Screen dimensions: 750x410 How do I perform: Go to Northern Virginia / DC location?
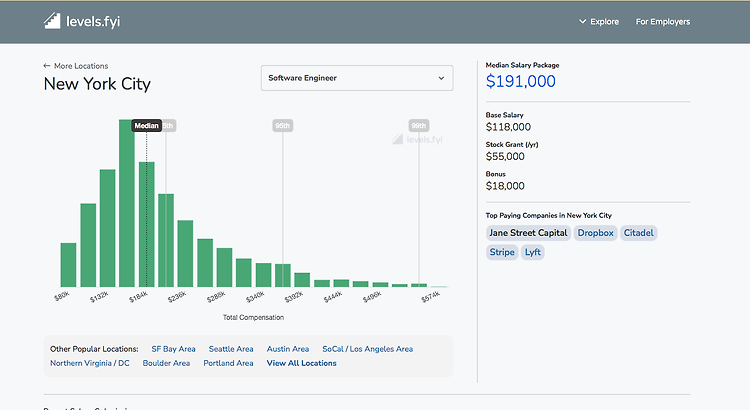(x=90, y=363)
